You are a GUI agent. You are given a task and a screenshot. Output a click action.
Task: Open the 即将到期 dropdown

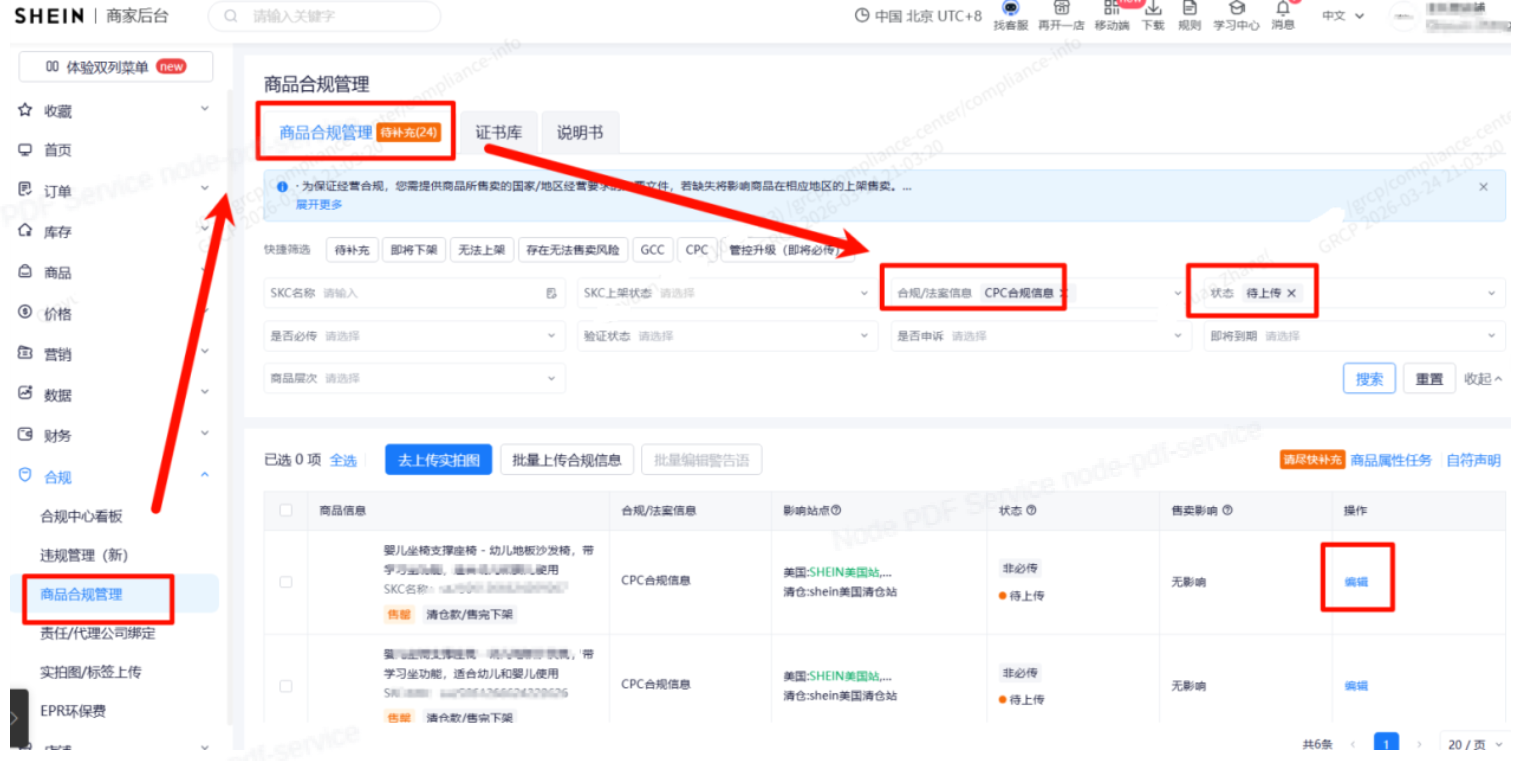coord(1353,336)
